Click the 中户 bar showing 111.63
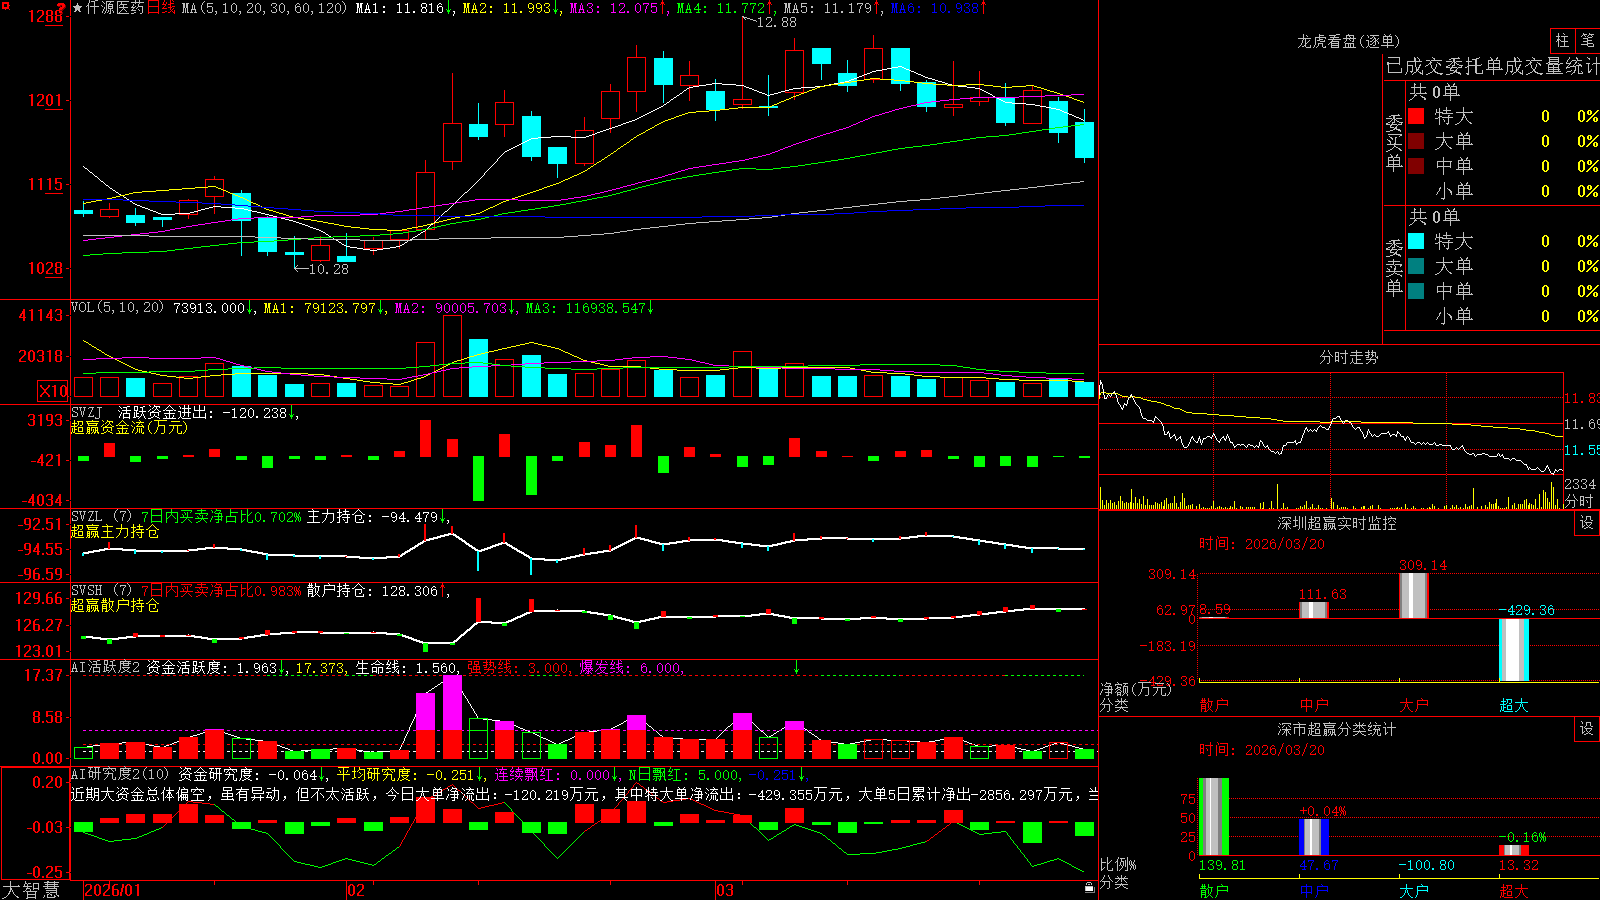The height and width of the screenshot is (900, 1600). (x=1313, y=610)
